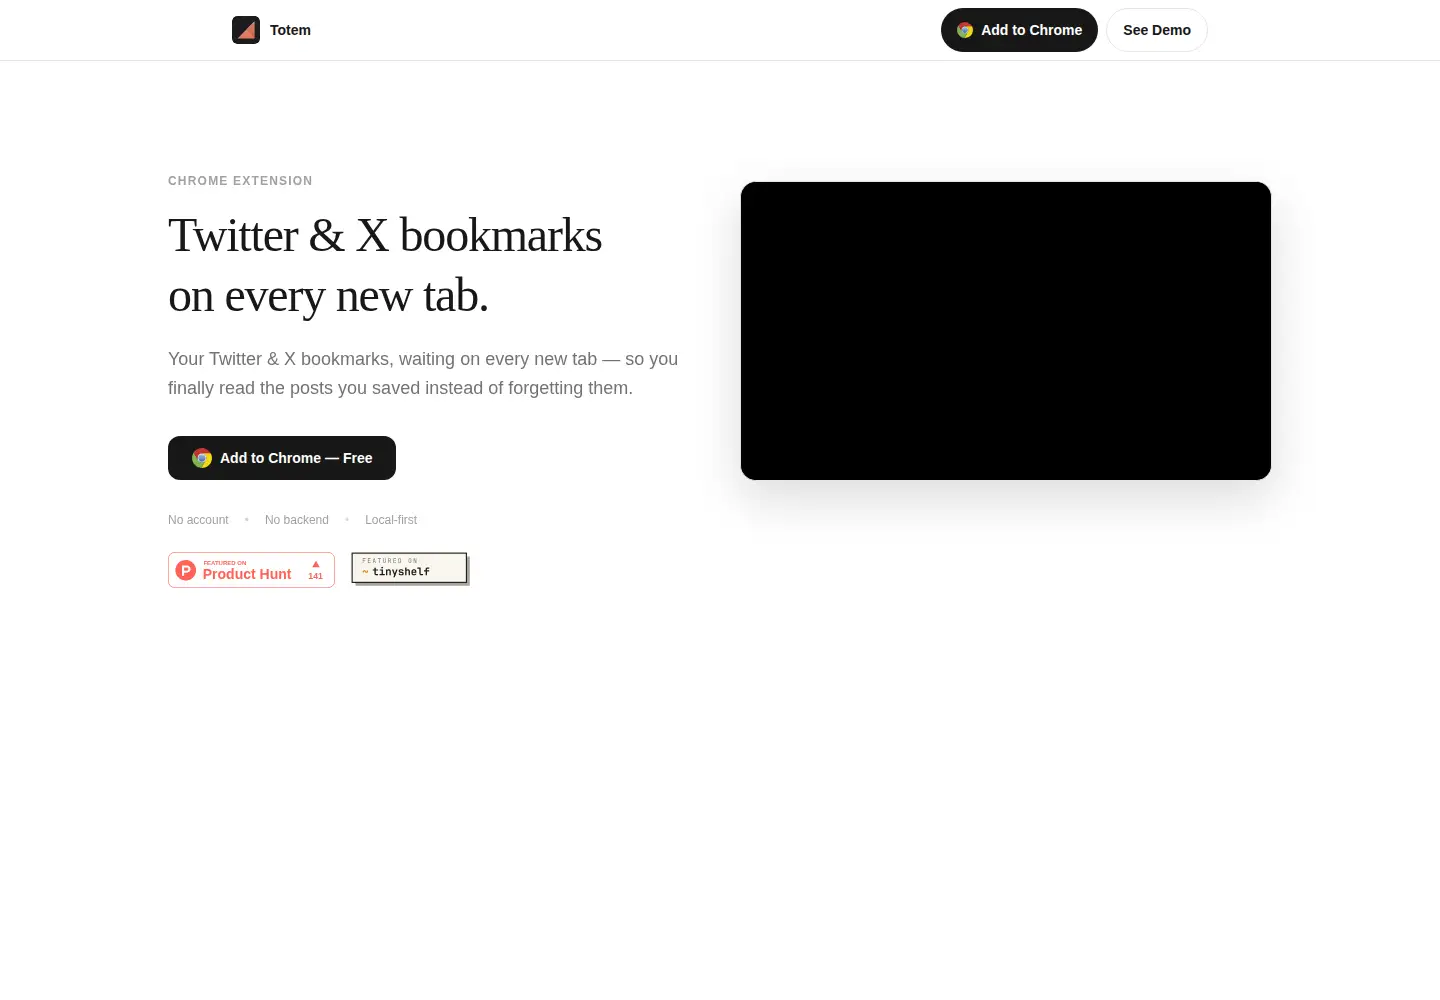This screenshot has height=1000, width=1440.
Task: Open the Featured on tinyshelf badge
Action: (x=410, y=568)
